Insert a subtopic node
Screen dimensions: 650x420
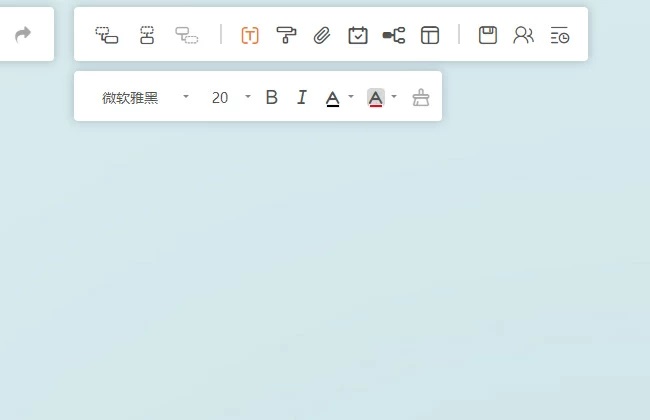pyautogui.click(x=106, y=35)
